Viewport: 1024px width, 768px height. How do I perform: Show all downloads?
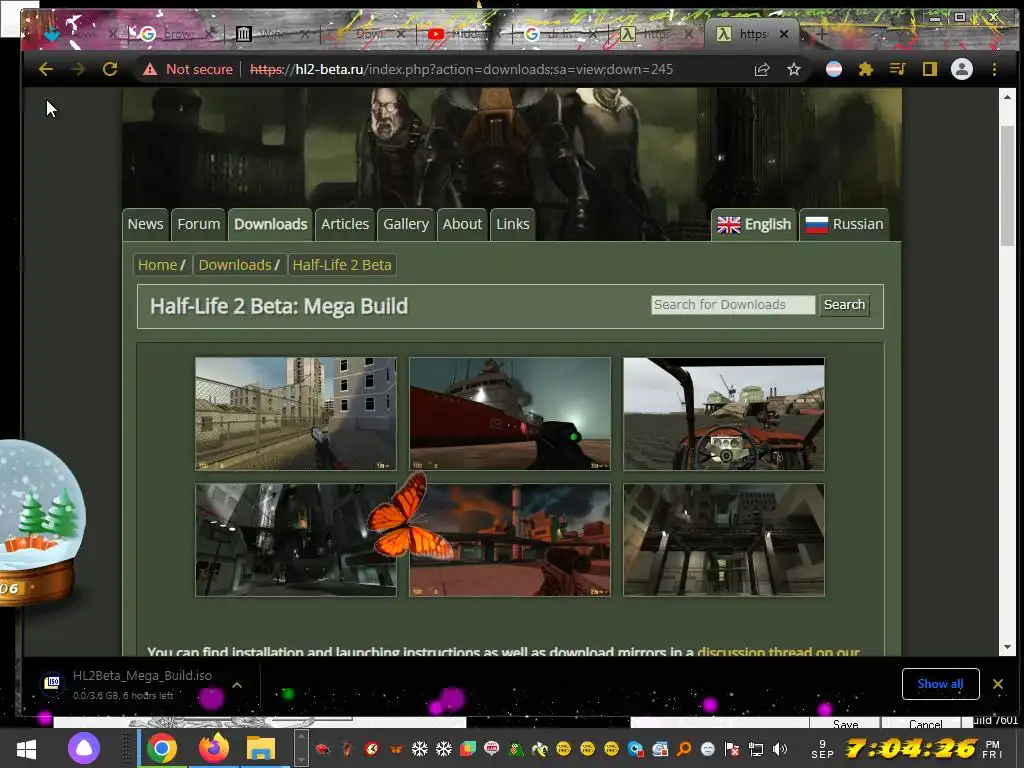(x=940, y=684)
